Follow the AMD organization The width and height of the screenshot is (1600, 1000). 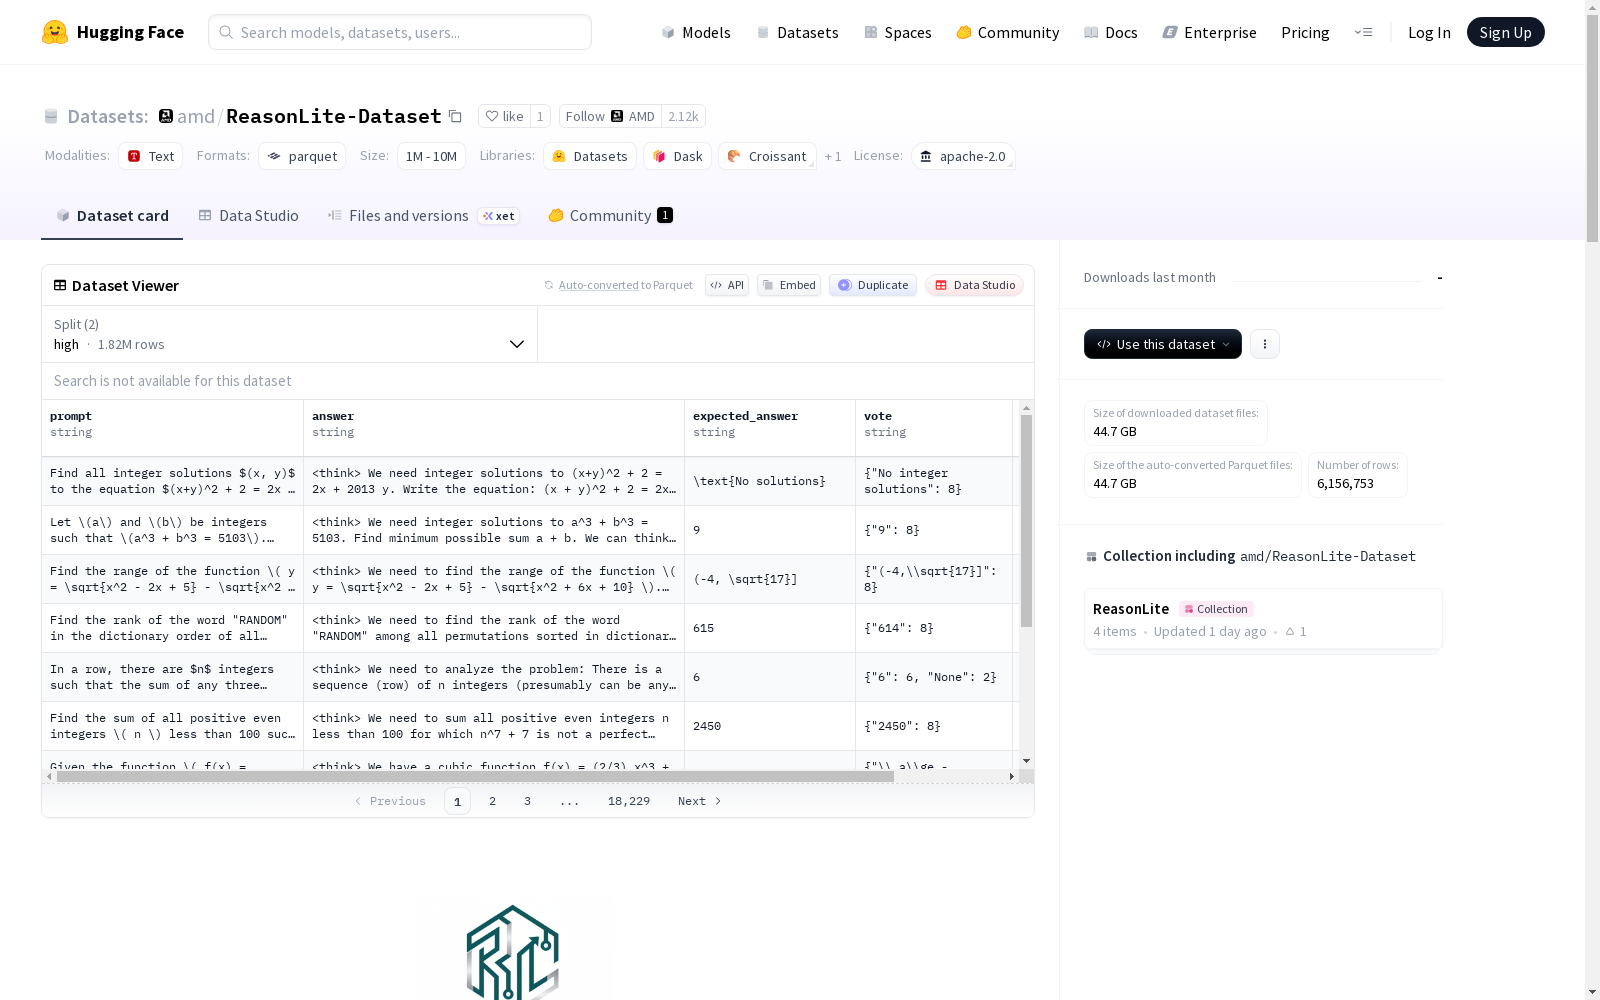pyautogui.click(x=610, y=116)
